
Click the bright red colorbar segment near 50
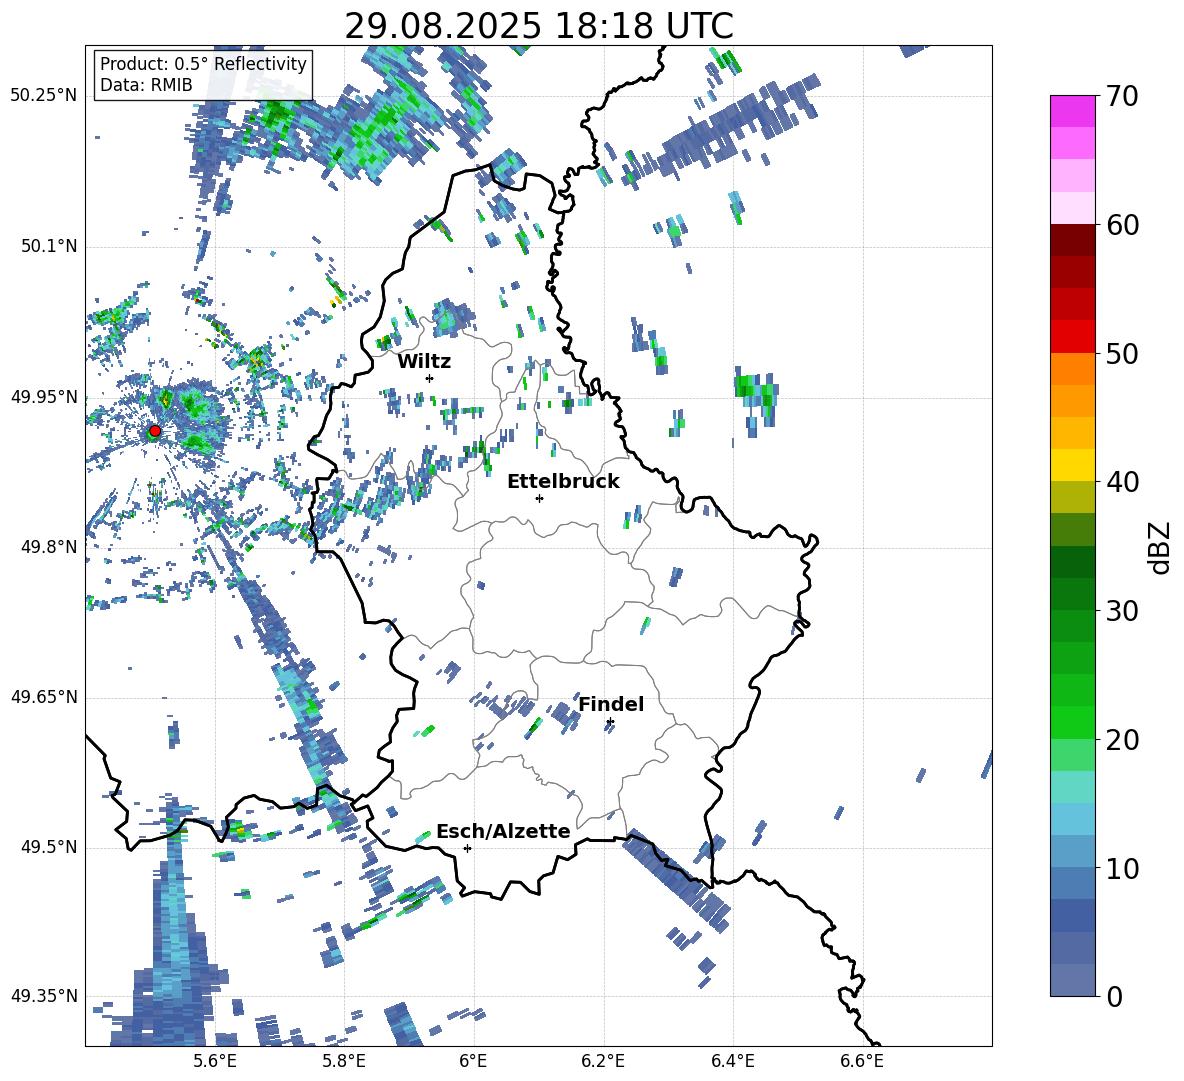pyautogui.click(x=1072, y=337)
